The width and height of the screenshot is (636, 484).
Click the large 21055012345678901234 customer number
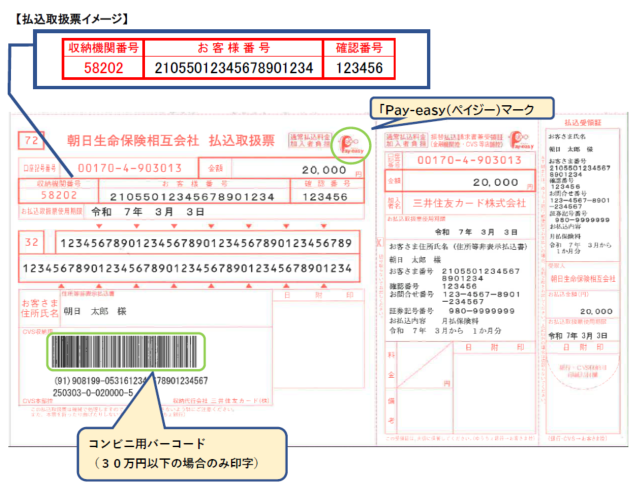[234, 68]
